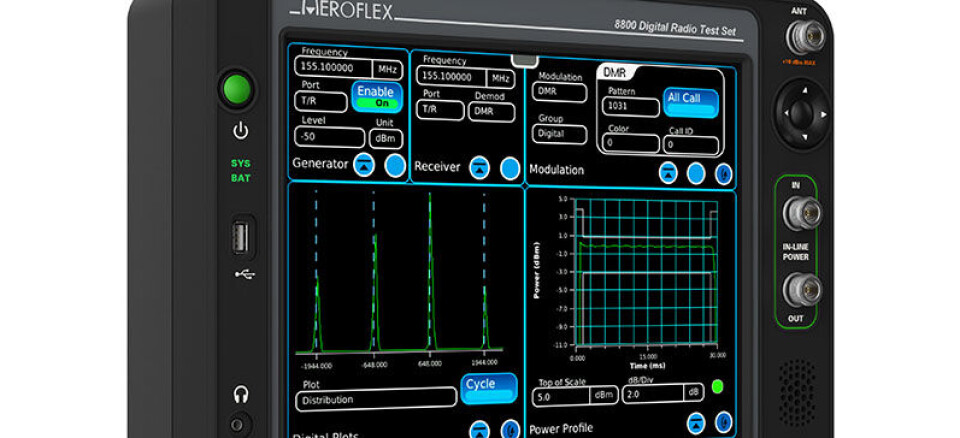Image resolution: width=960 pixels, height=438 pixels.
Task: Edit the dB/Div 2.0 field
Action: tap(653, 394)
